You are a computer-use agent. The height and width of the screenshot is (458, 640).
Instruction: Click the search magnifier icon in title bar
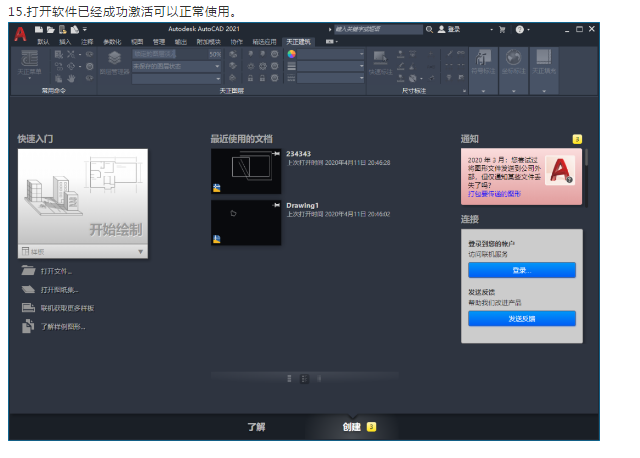pos(429,29)
